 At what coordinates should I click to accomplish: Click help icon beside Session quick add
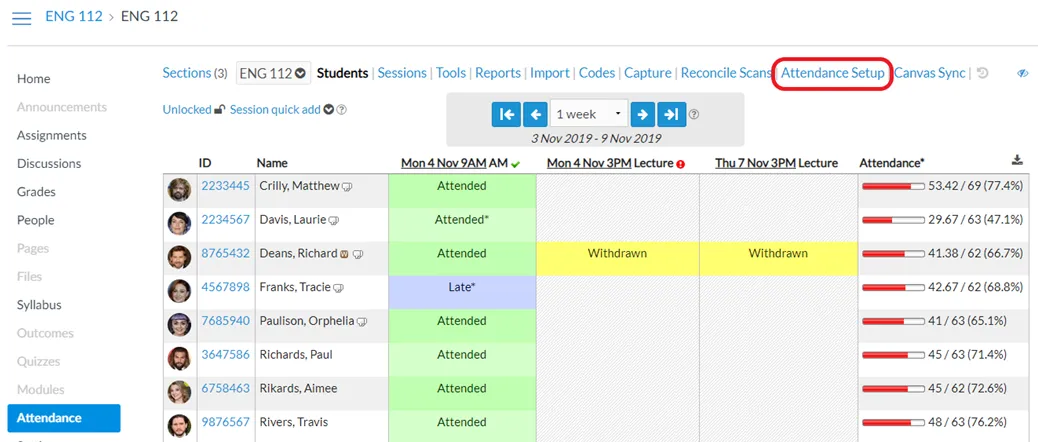click(x=342, y=110)
